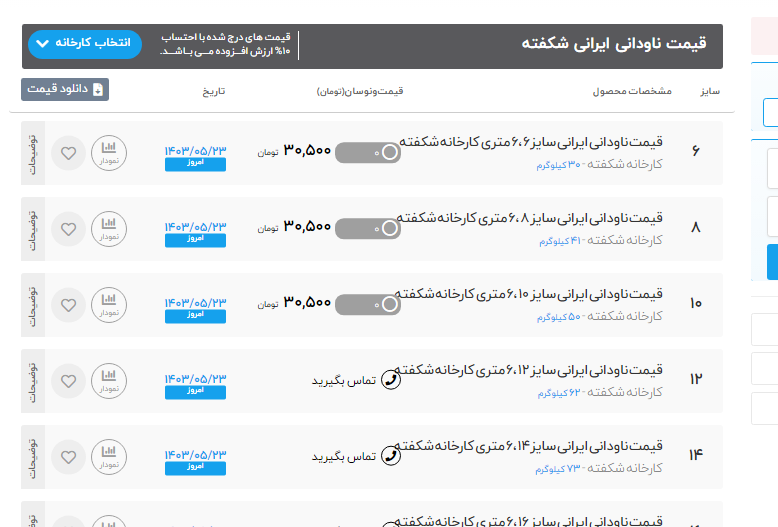This screenshot has width=778, height=527.
Task: Add the size 14 product to favorites
Action: coord(68,457)
